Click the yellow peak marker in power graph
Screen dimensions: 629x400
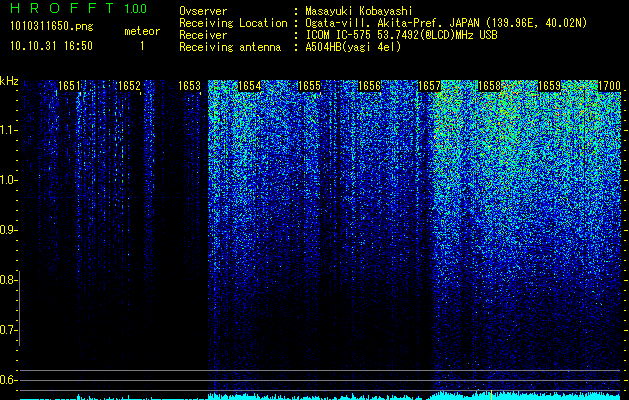click(491, 395)
